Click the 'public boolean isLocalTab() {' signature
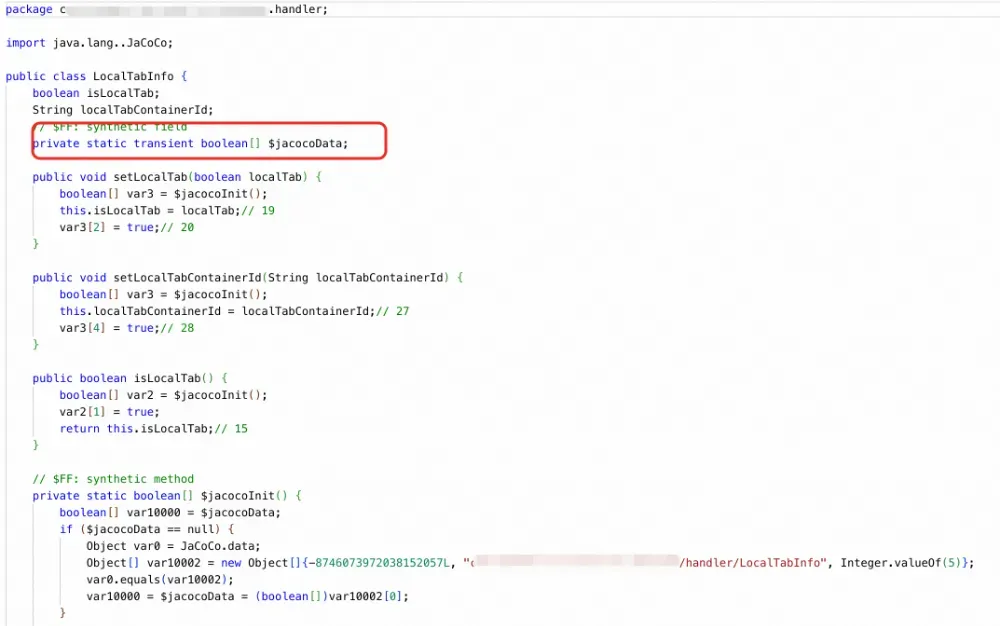This screenshot has height=626, width=1000. (130, 379)
